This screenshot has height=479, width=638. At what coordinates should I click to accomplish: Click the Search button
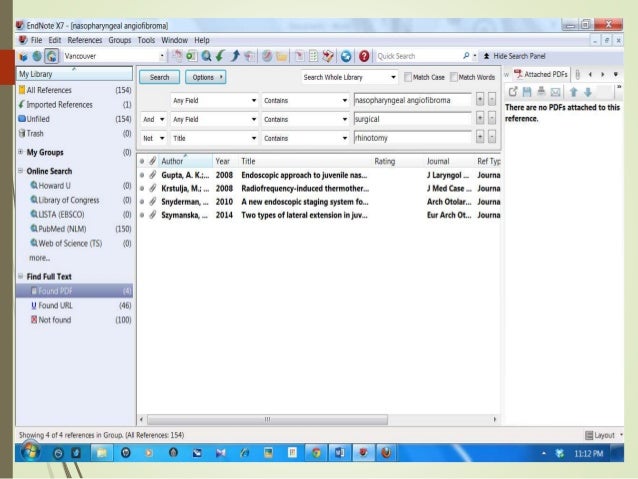pos(160,77)
